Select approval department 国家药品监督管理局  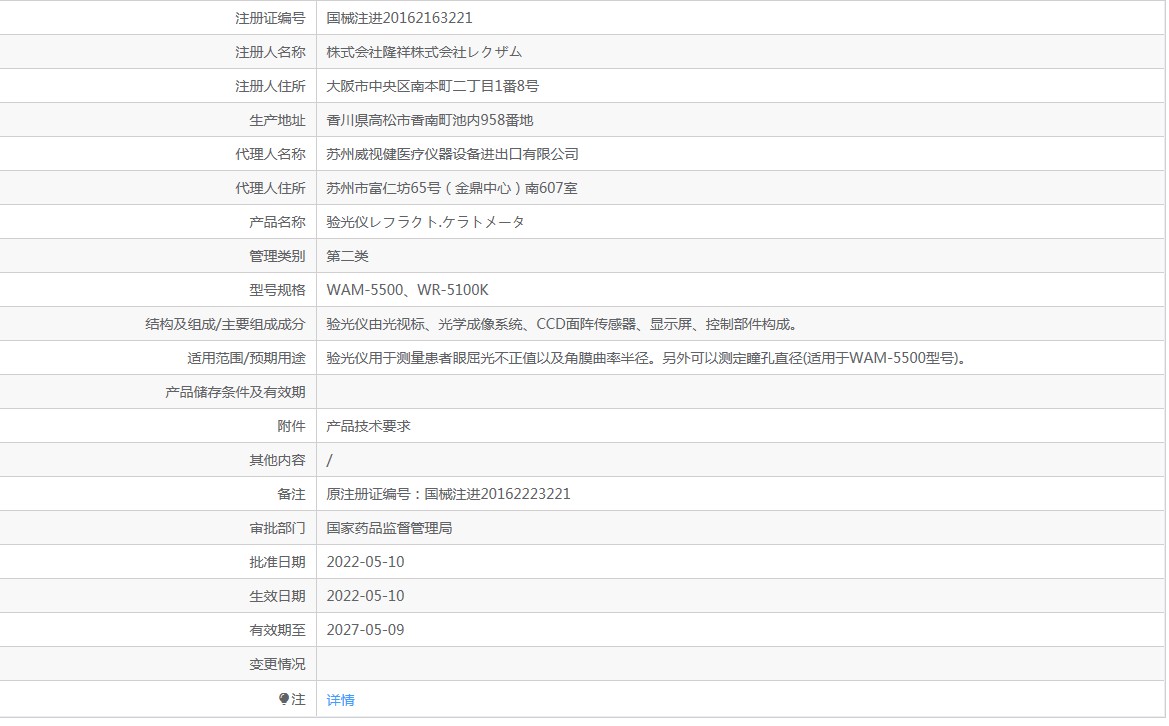coord(389,528)
